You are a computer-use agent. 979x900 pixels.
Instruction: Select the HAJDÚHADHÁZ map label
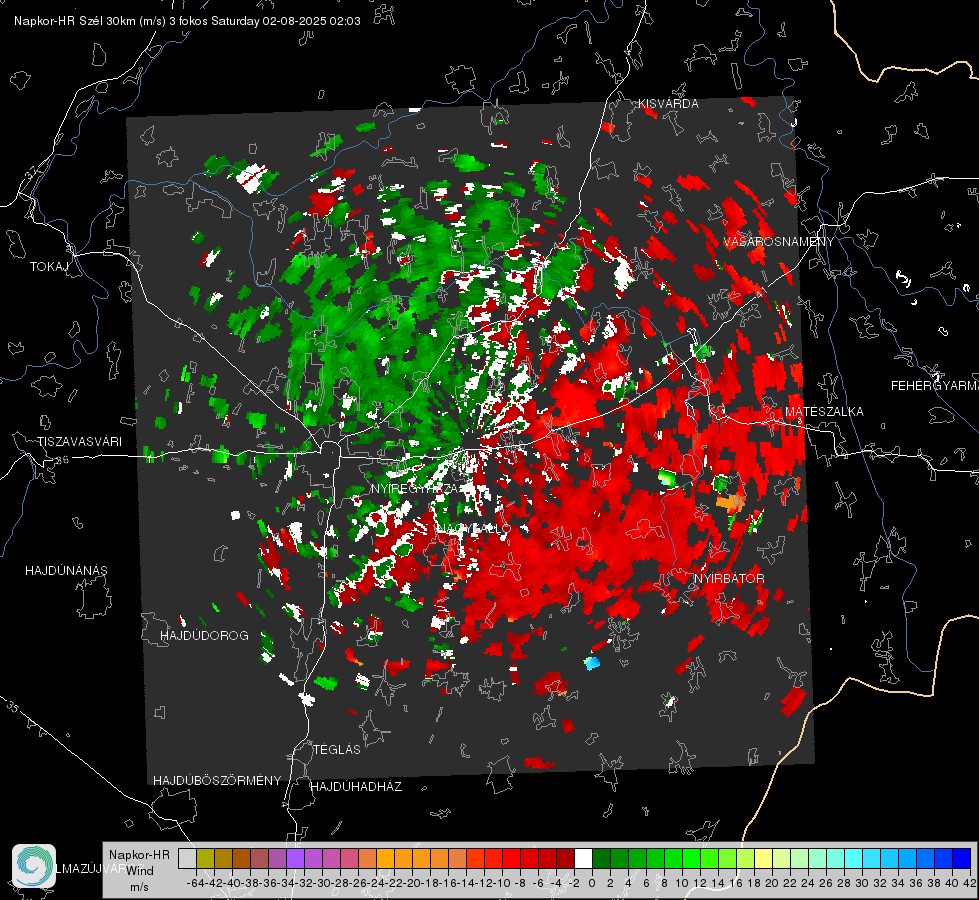coord(357,786)
